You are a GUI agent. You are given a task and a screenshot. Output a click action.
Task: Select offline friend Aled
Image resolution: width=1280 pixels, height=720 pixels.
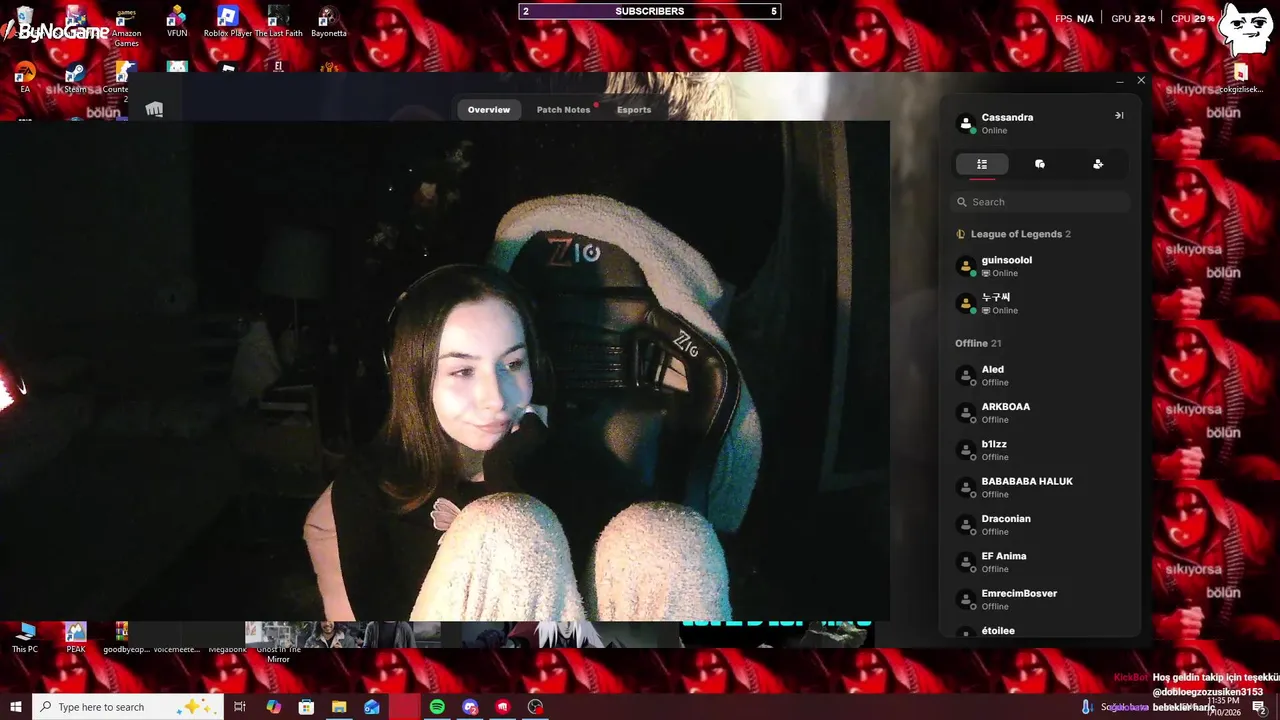coord(1040,375)
